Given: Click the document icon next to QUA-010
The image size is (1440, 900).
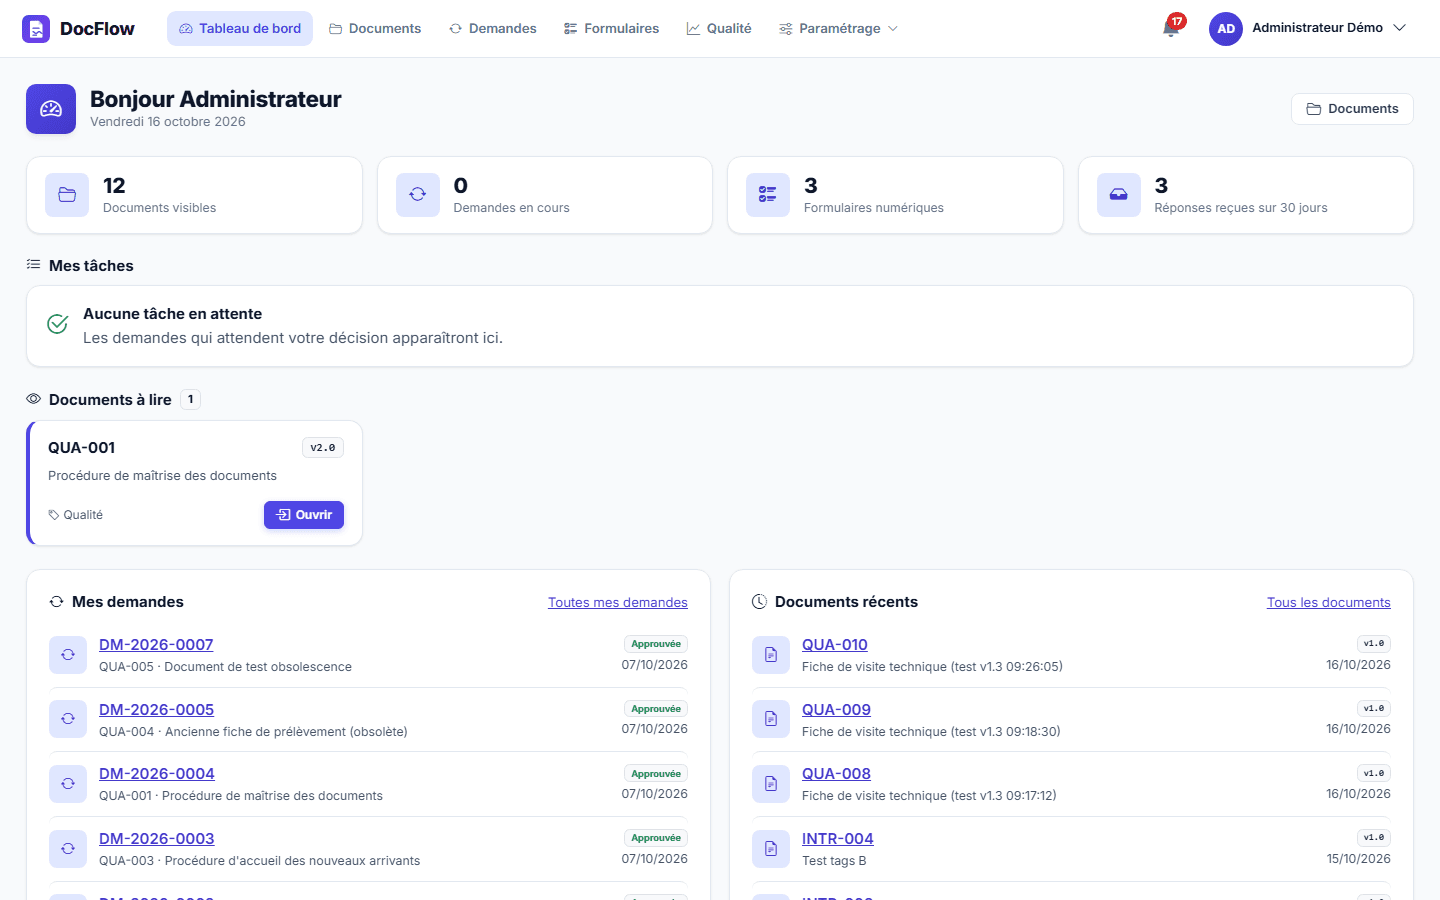Looking at the screenshot, I should 771,655.
